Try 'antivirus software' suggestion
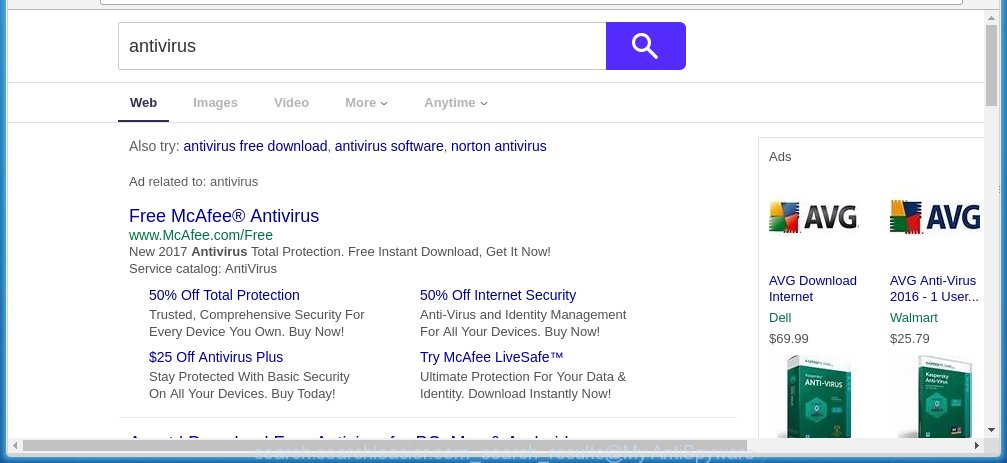 point(389,146)
